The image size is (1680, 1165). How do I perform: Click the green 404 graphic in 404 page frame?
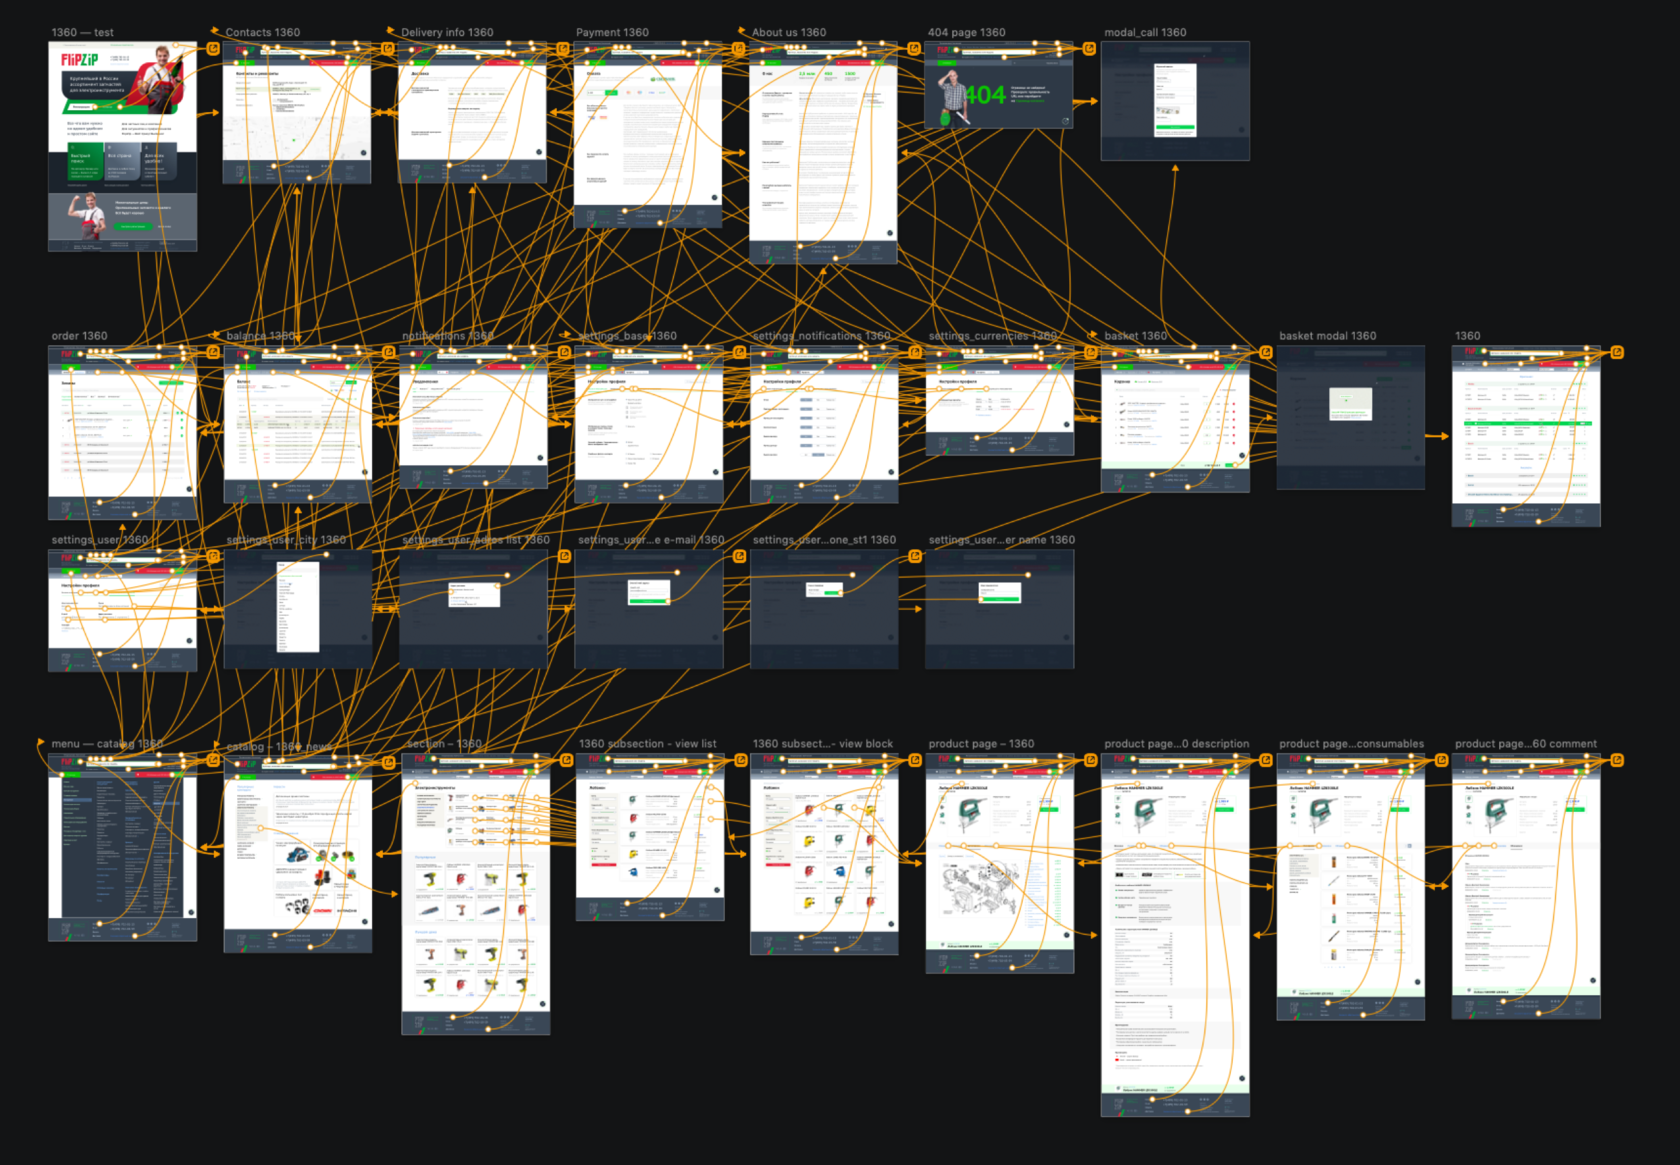(x=985, y=96)
